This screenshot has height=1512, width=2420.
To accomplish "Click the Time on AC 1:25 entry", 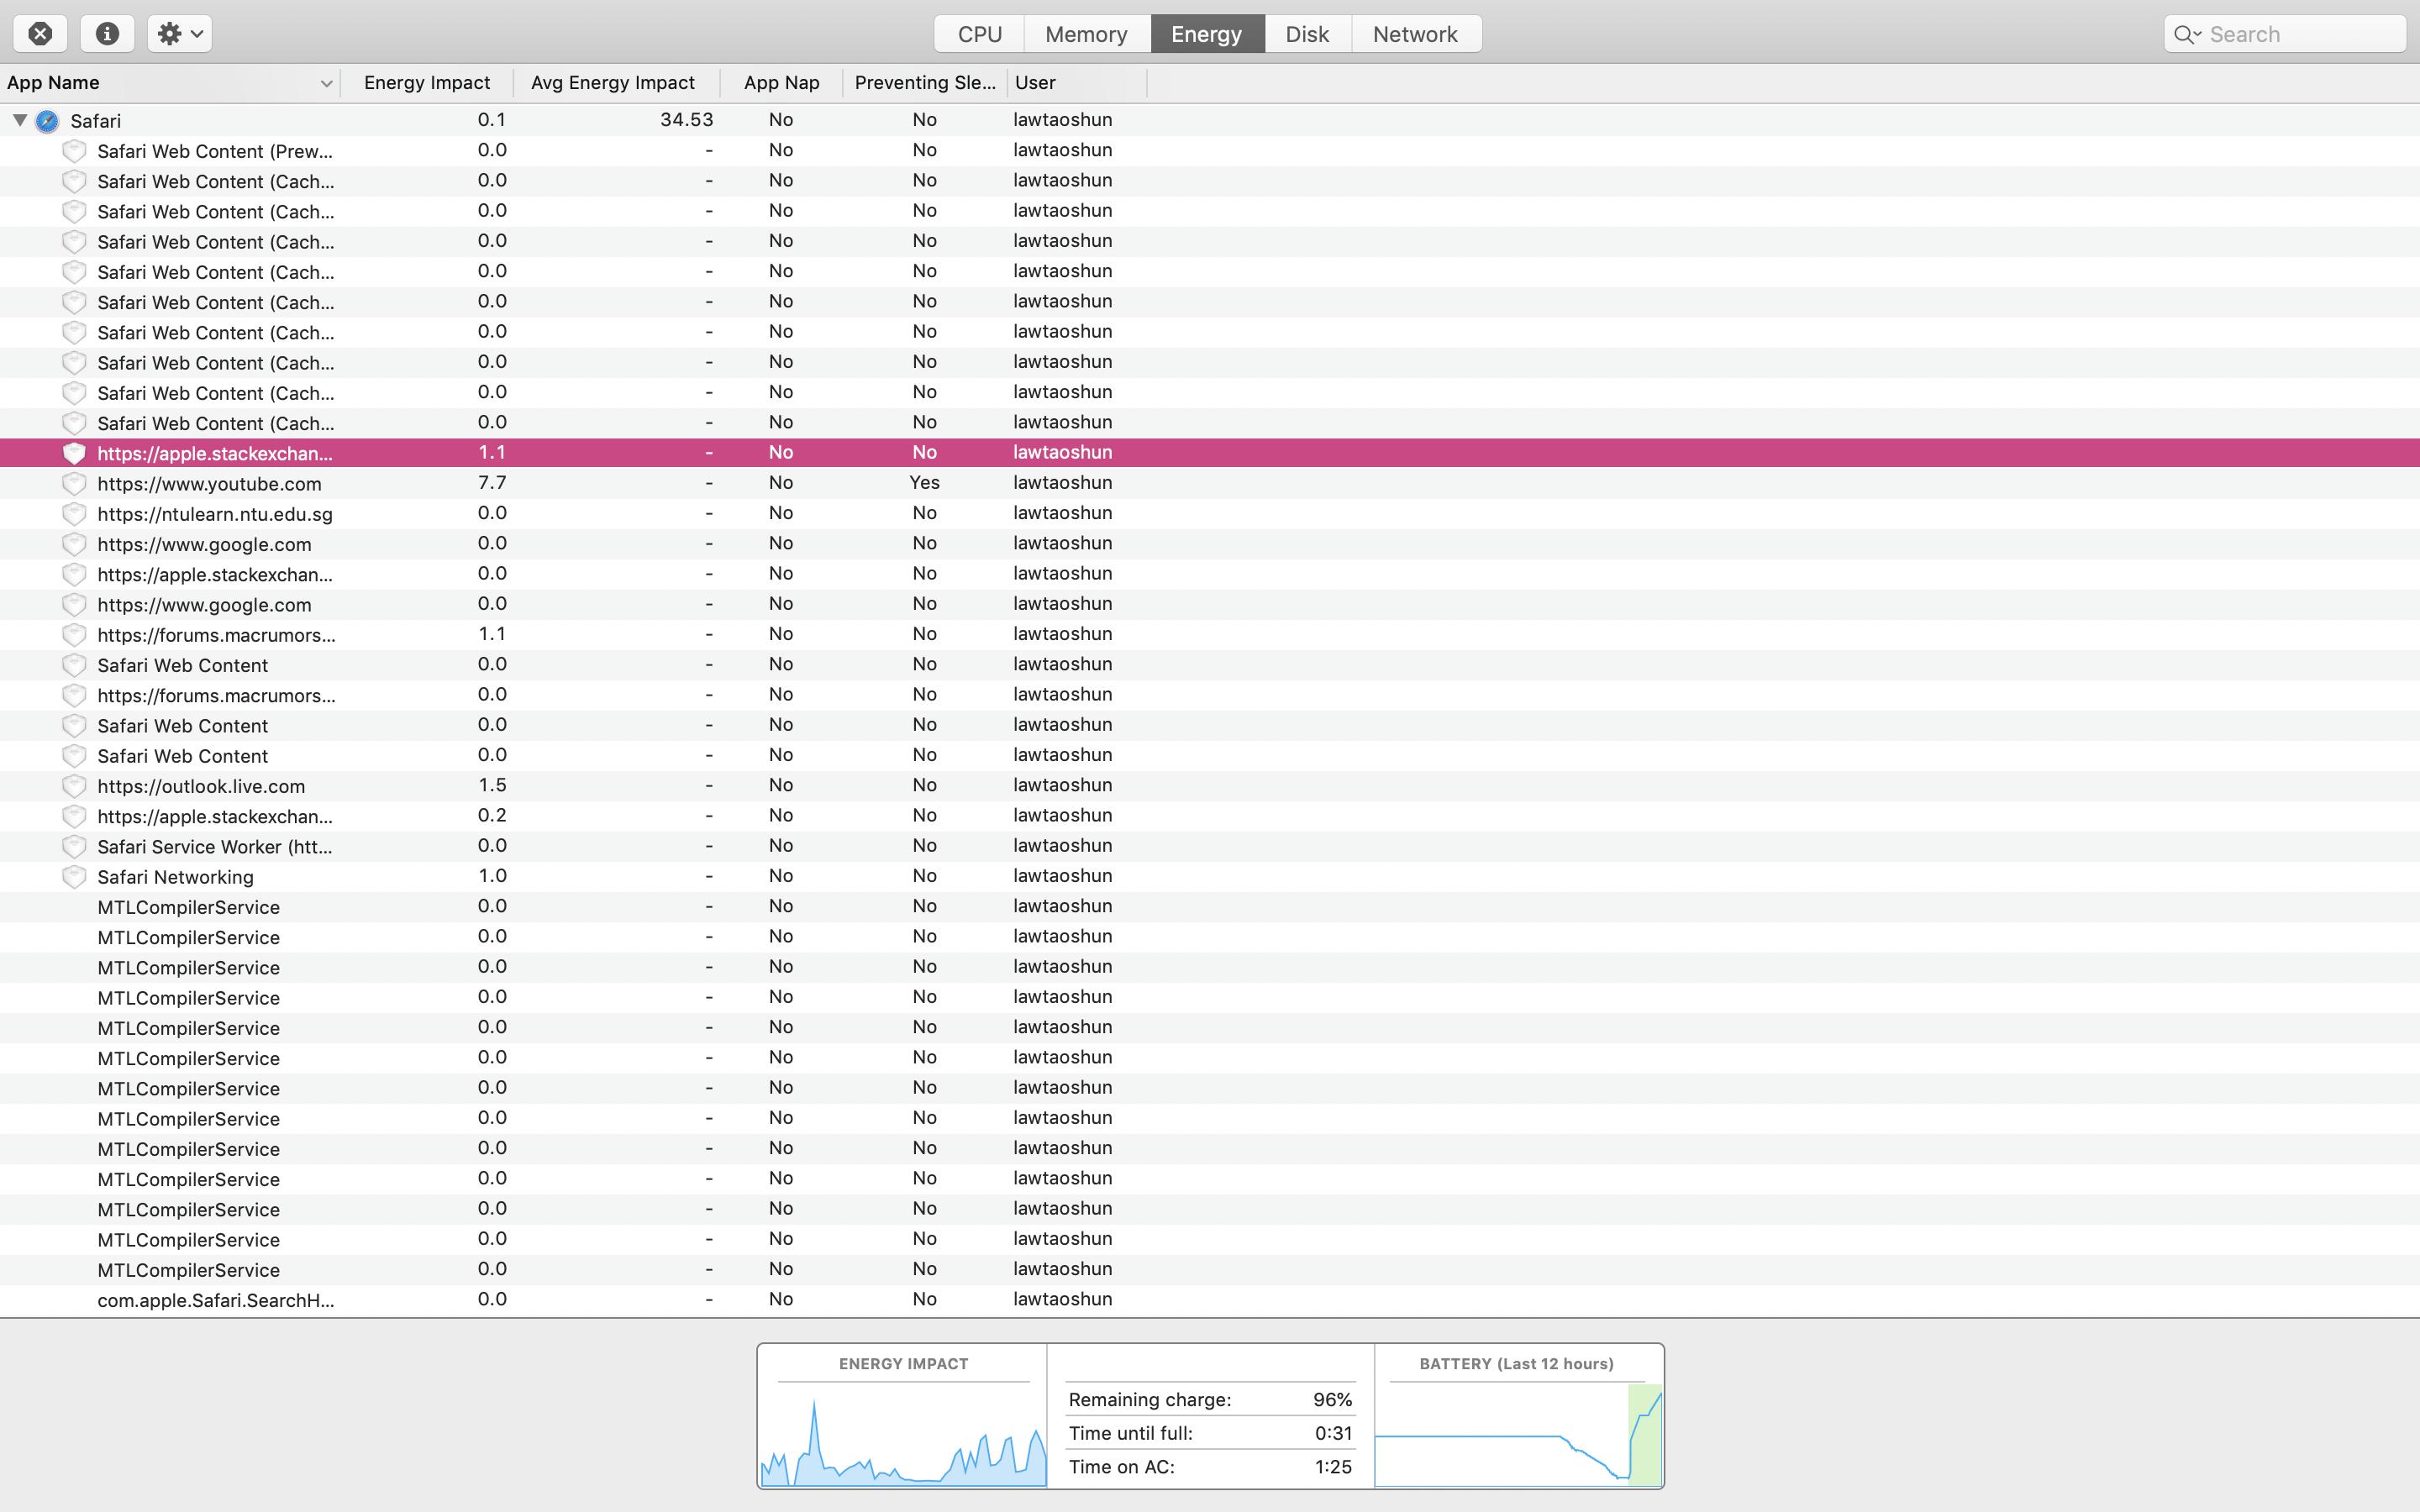I will (1210, 1467).
